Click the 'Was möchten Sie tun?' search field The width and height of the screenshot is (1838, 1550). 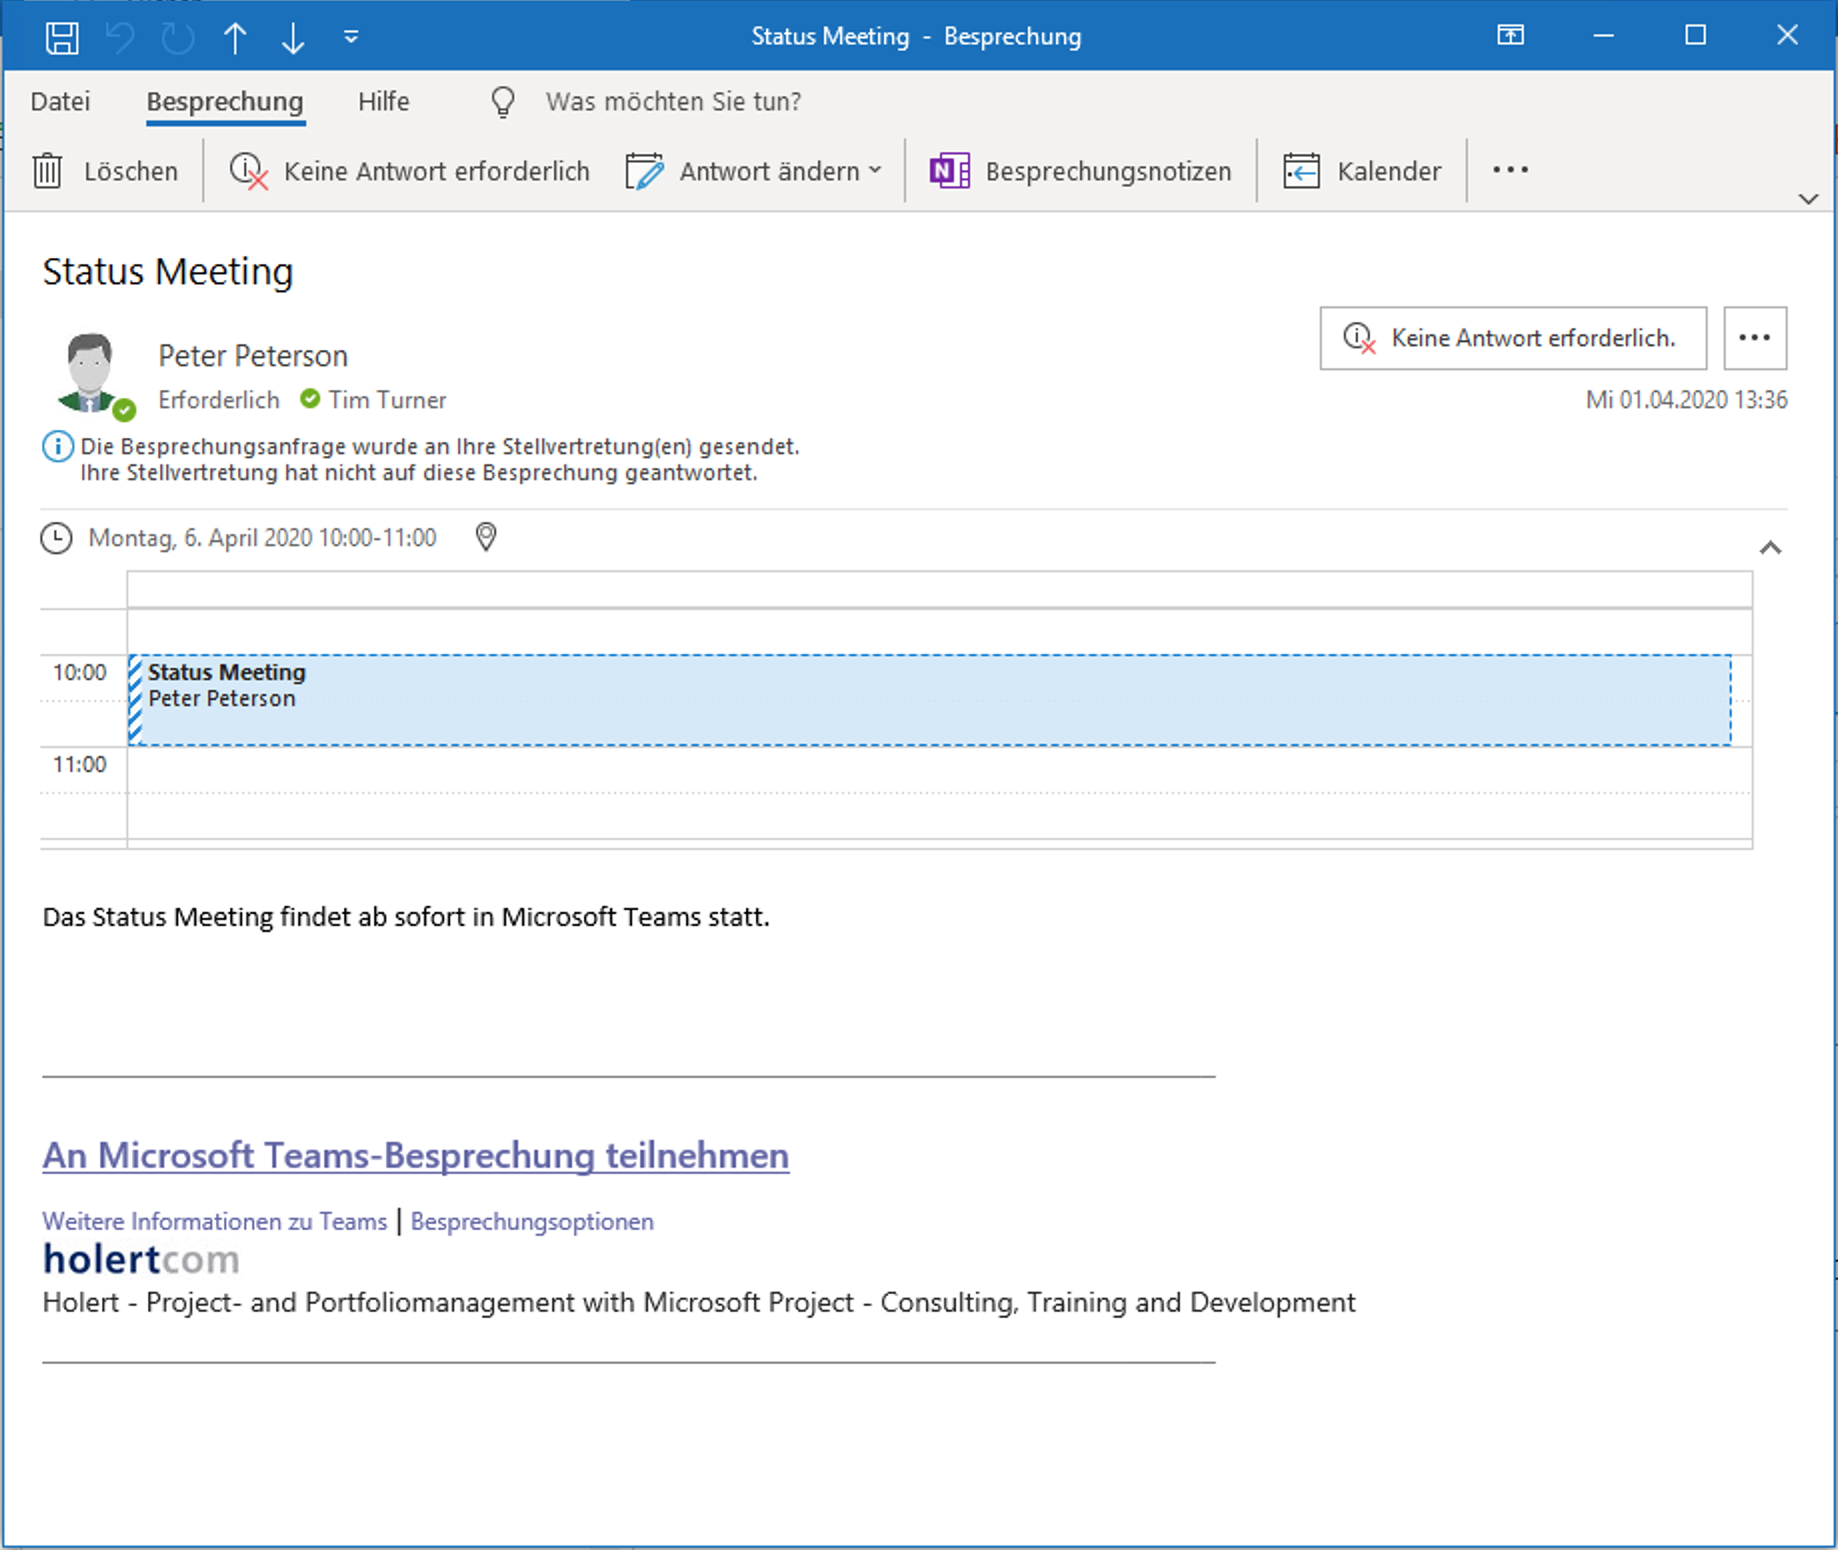tap(673, 102)
